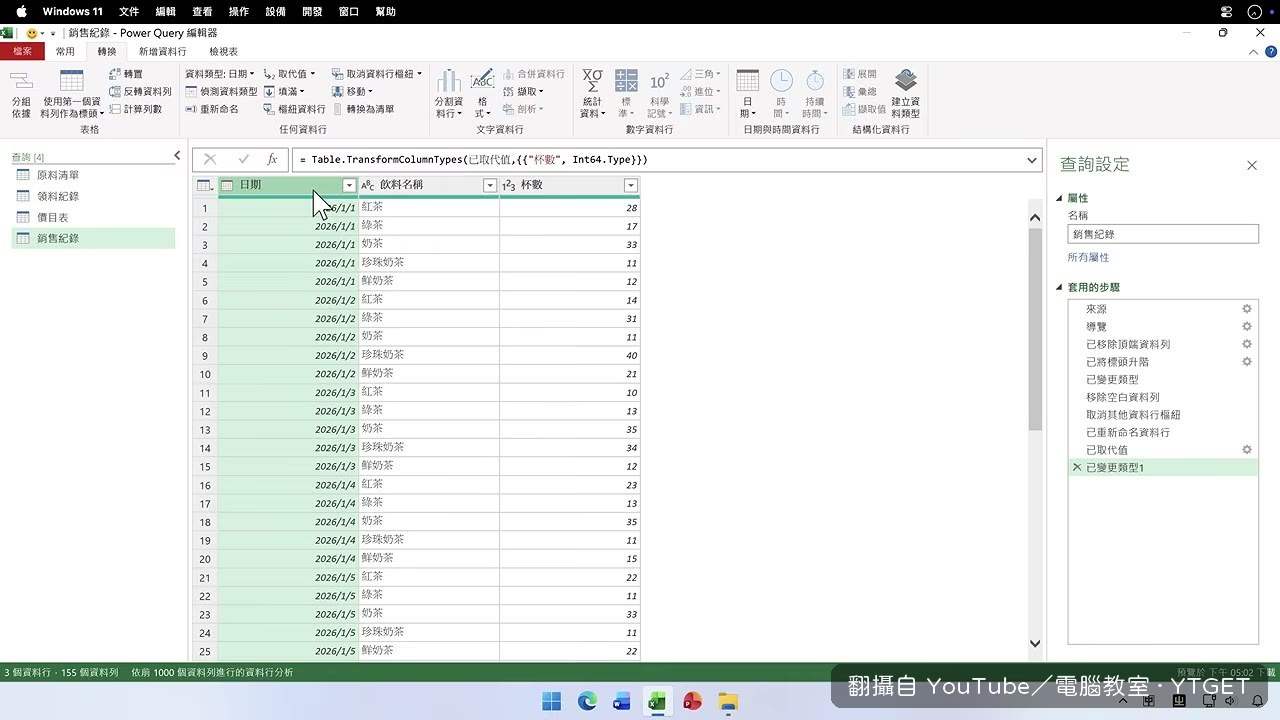Switch to the 新增資料行 ribbon tab
The image size is (1280, 720).
tap(162, 51)
